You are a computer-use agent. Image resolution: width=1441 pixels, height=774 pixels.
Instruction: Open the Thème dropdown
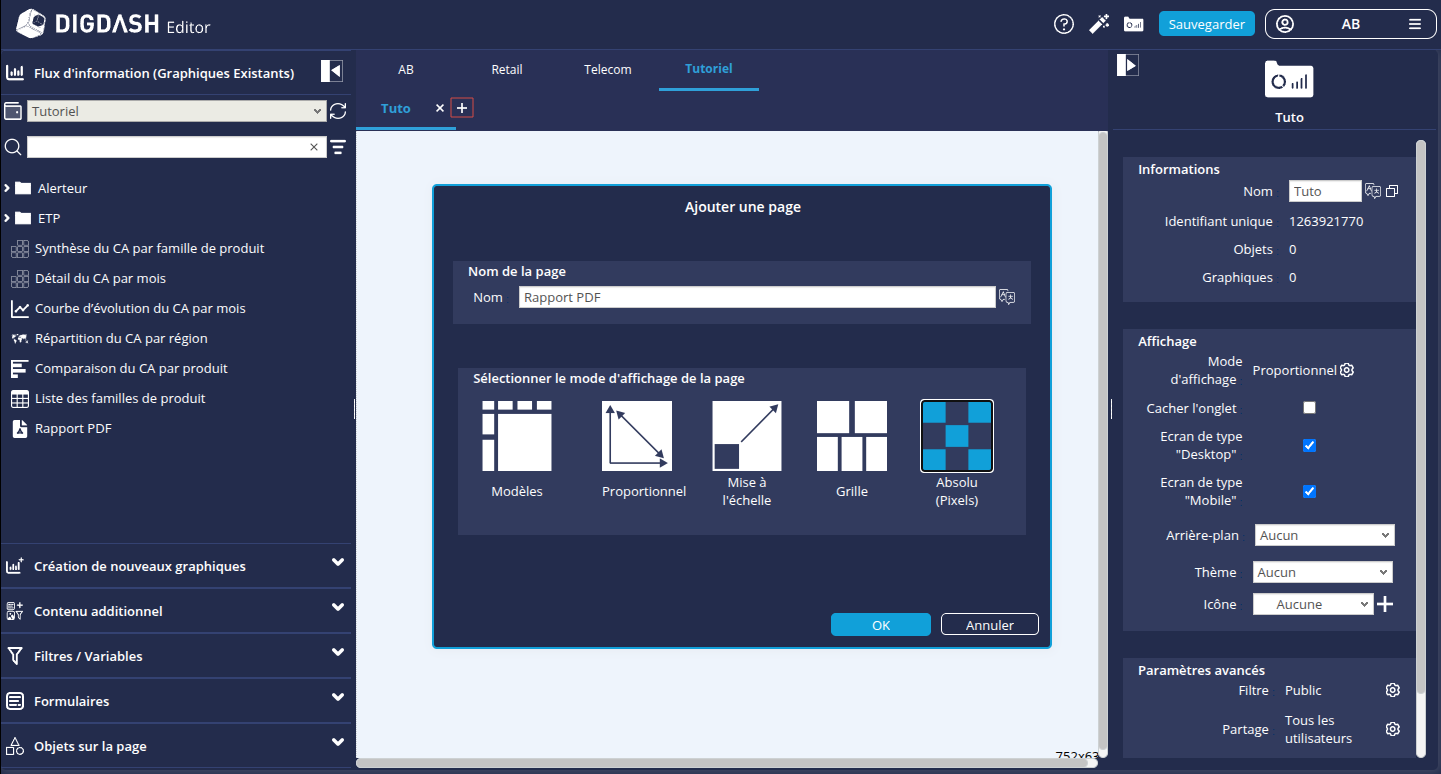[x=1322, y=573]
